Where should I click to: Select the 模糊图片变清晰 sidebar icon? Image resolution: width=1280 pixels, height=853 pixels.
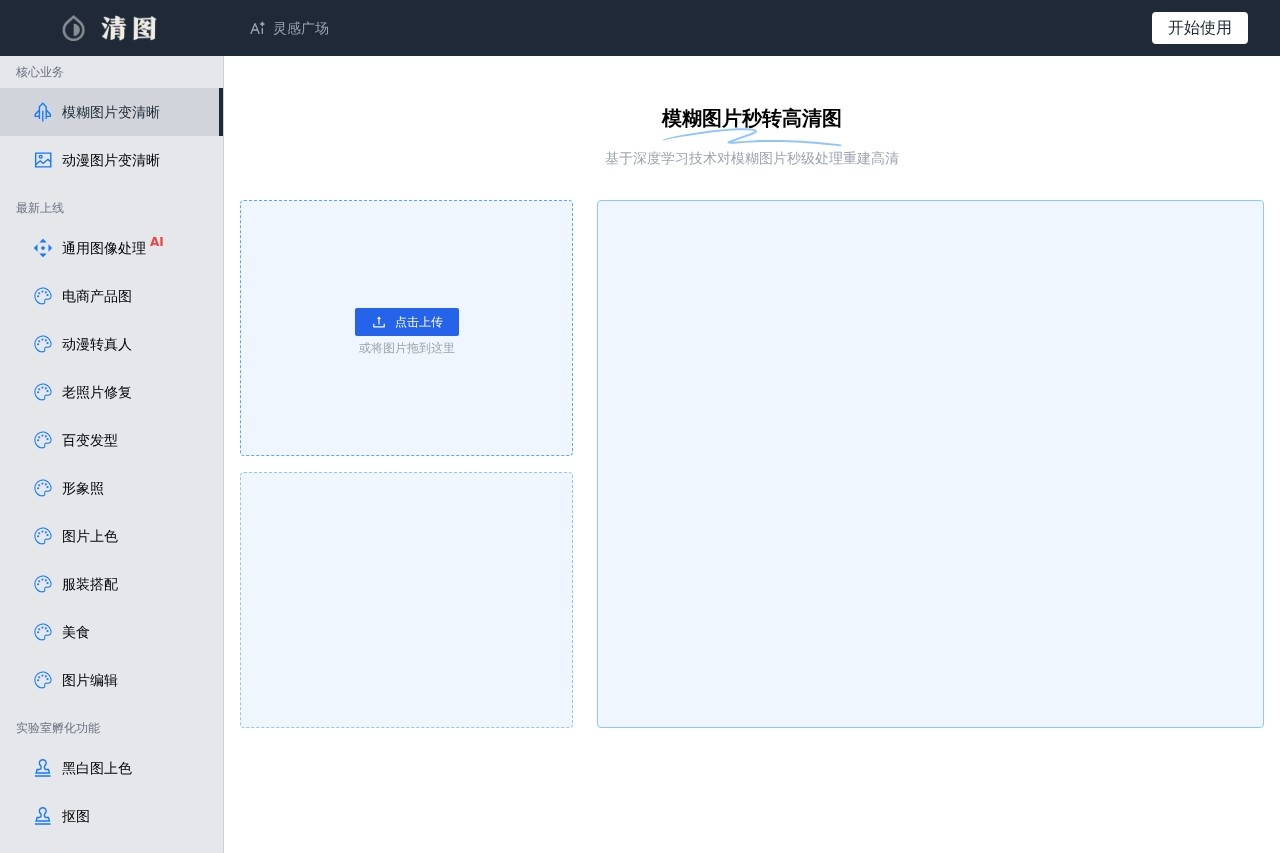(43, 112)
